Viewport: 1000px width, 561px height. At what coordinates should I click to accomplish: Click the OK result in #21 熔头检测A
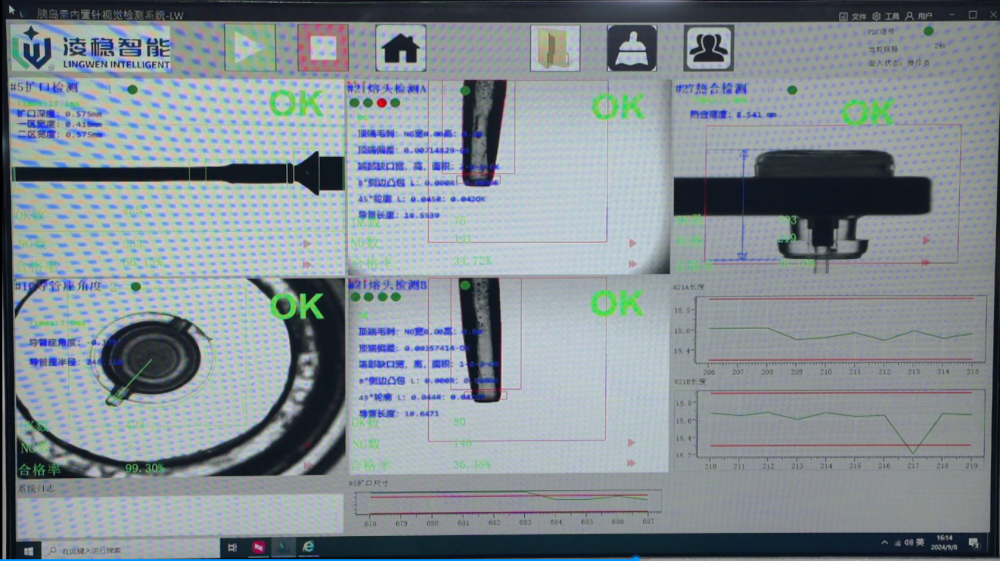pos(617,107)
